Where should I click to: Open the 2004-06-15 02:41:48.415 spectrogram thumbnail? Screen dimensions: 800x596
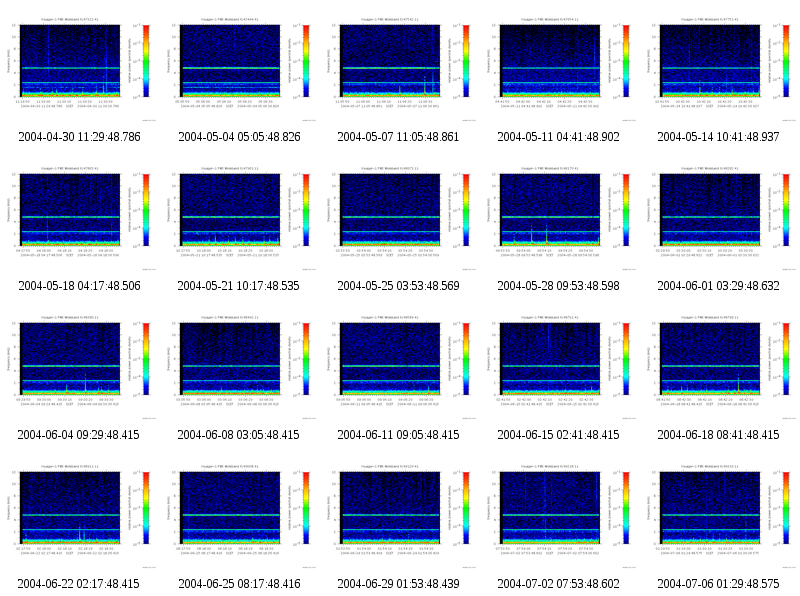[x=559, y=366]
